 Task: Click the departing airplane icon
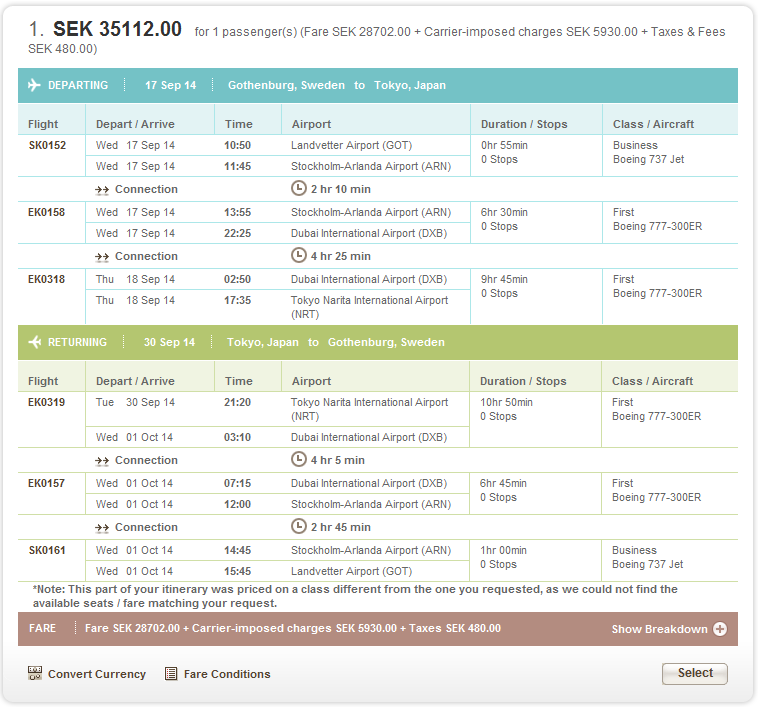tap(35, 86)
